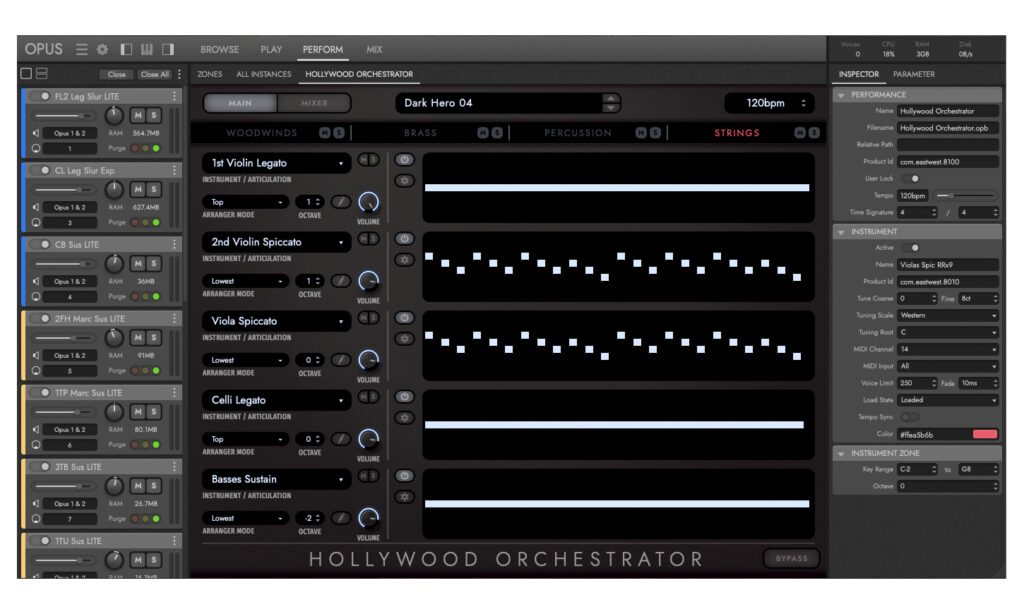1024x614 pixels.
Task: Toggle the instrument Active switch
Action: tap(910, 248)
